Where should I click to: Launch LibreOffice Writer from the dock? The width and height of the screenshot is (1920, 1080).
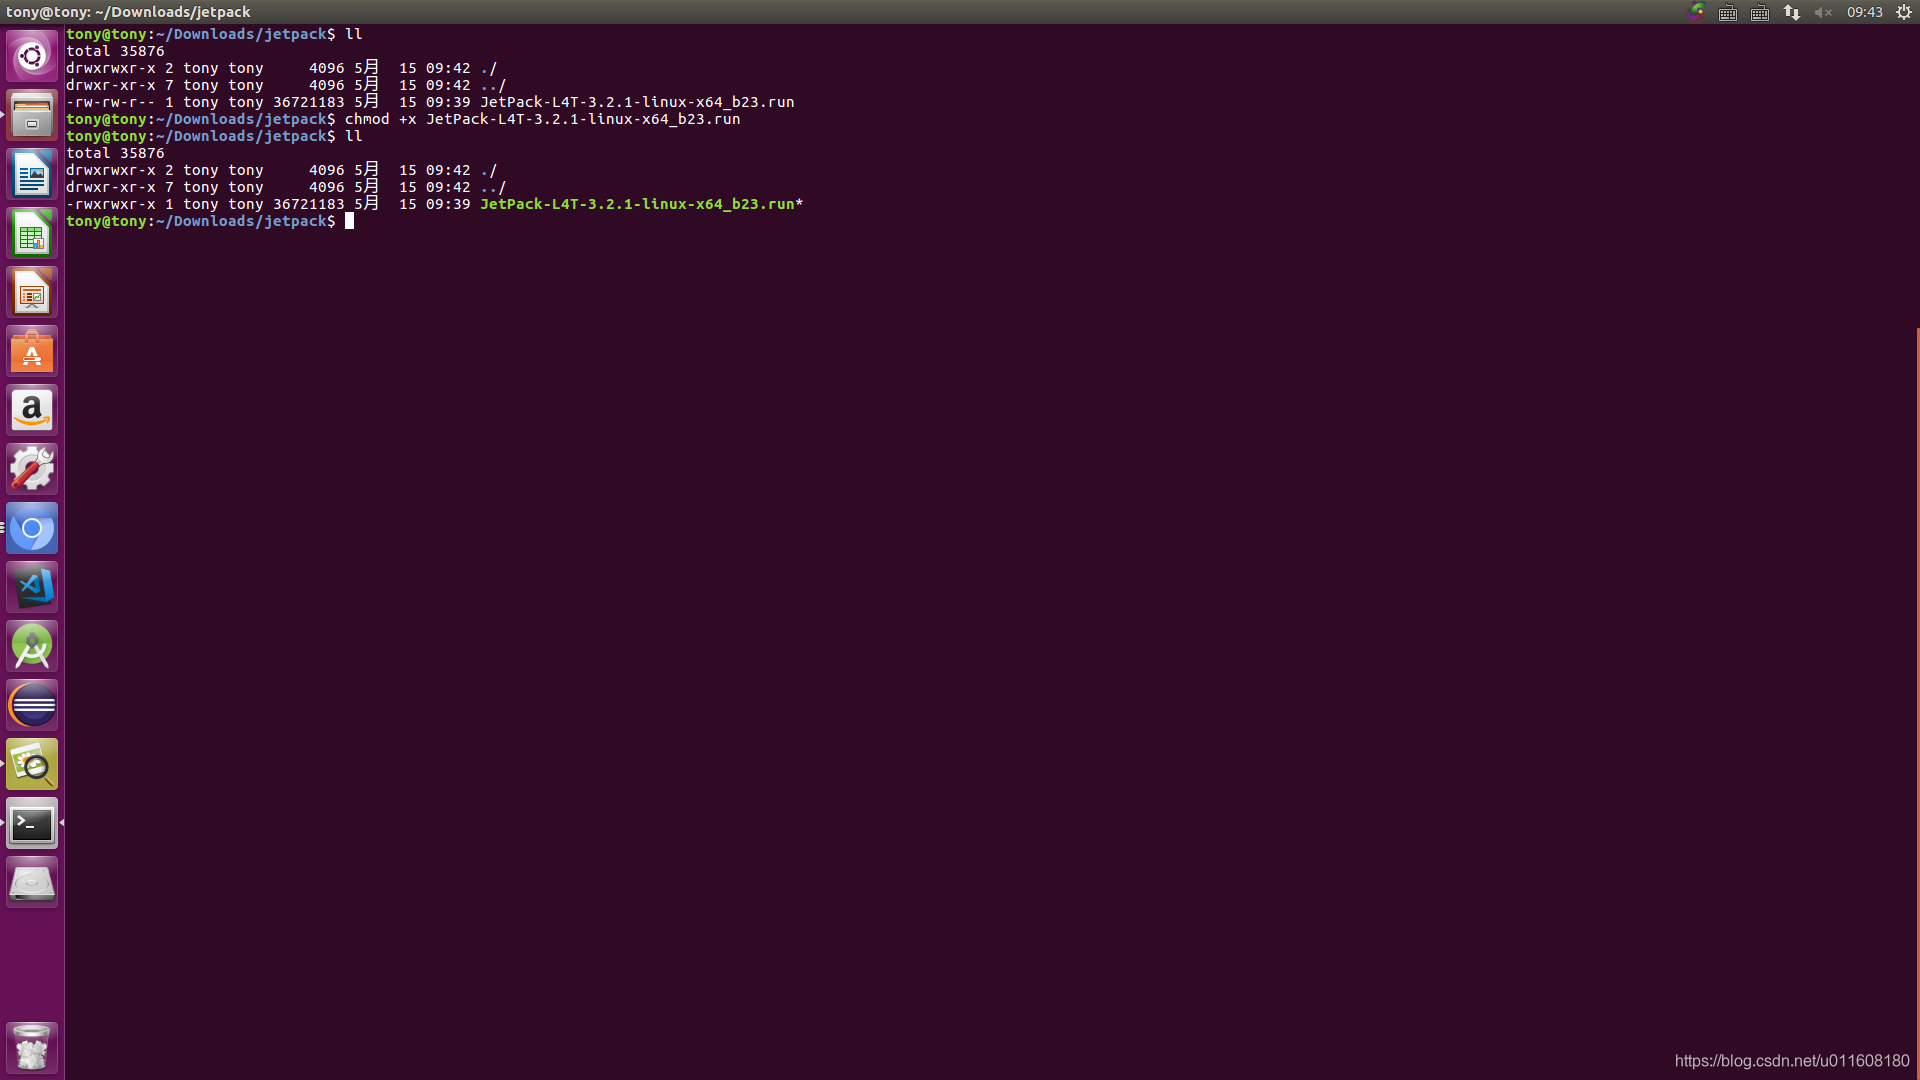coord(32,174)
